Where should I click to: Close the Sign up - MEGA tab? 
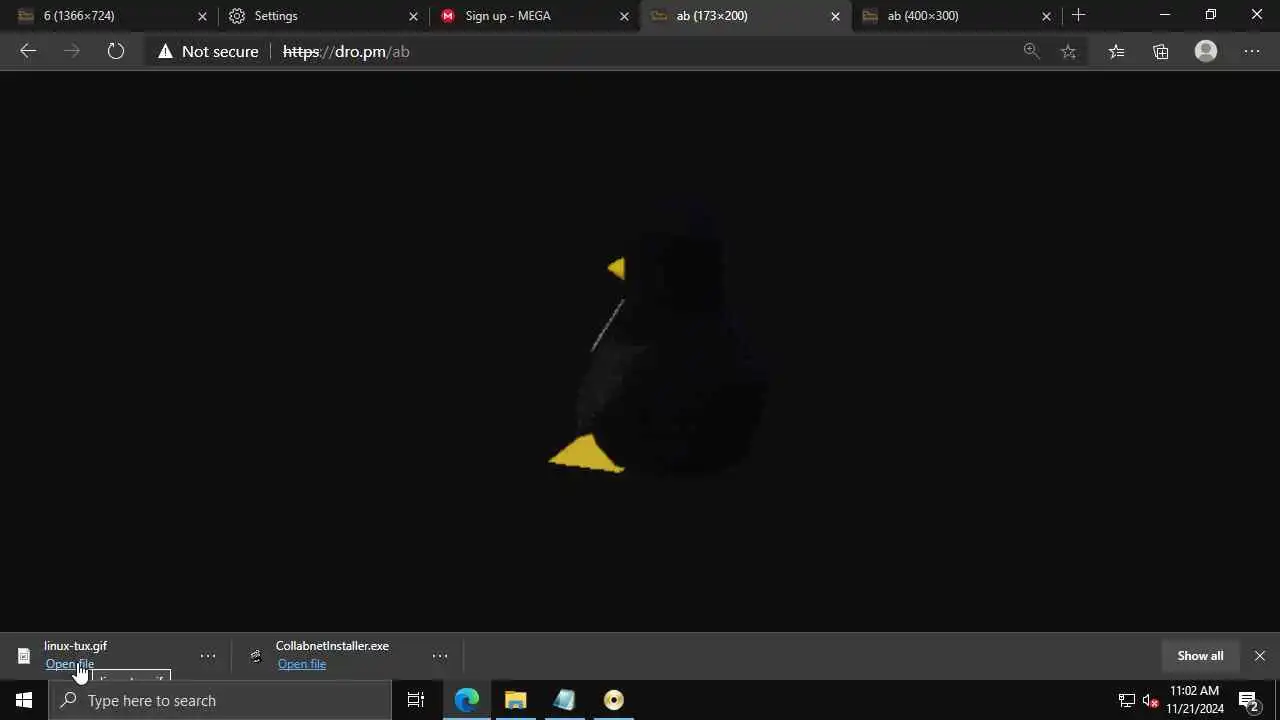(624, 16)
